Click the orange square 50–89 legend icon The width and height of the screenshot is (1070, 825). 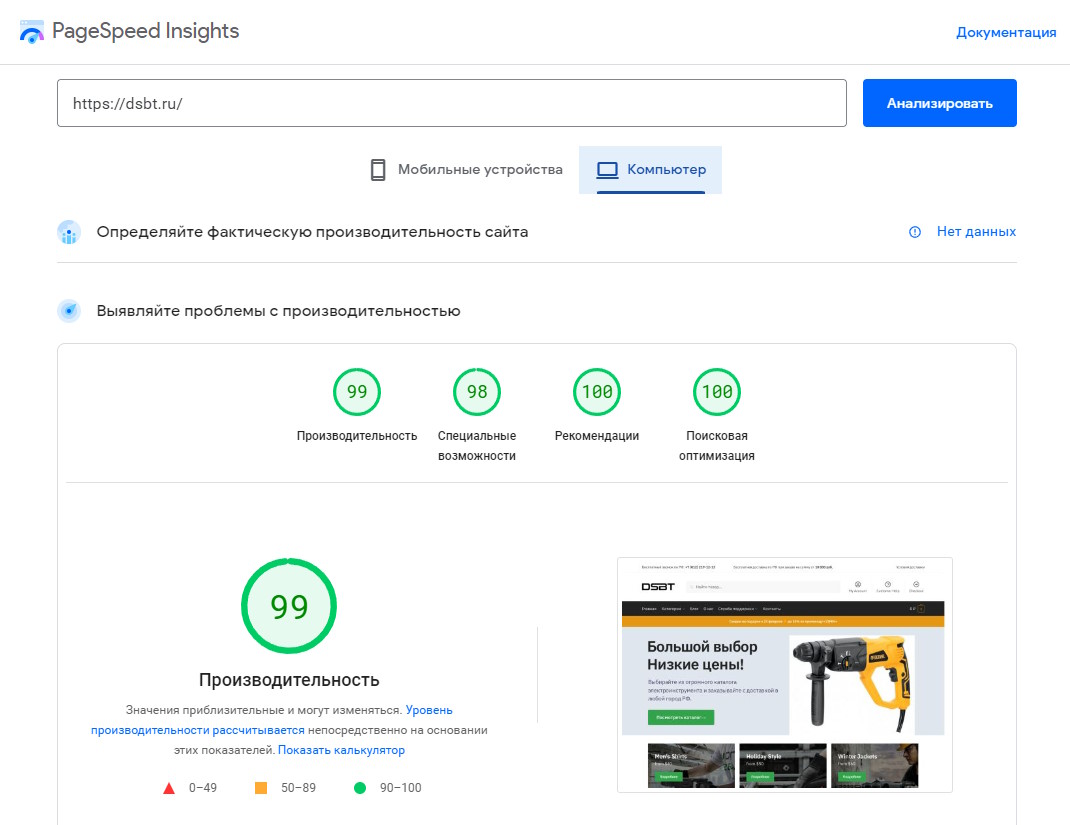coord(261,788)
